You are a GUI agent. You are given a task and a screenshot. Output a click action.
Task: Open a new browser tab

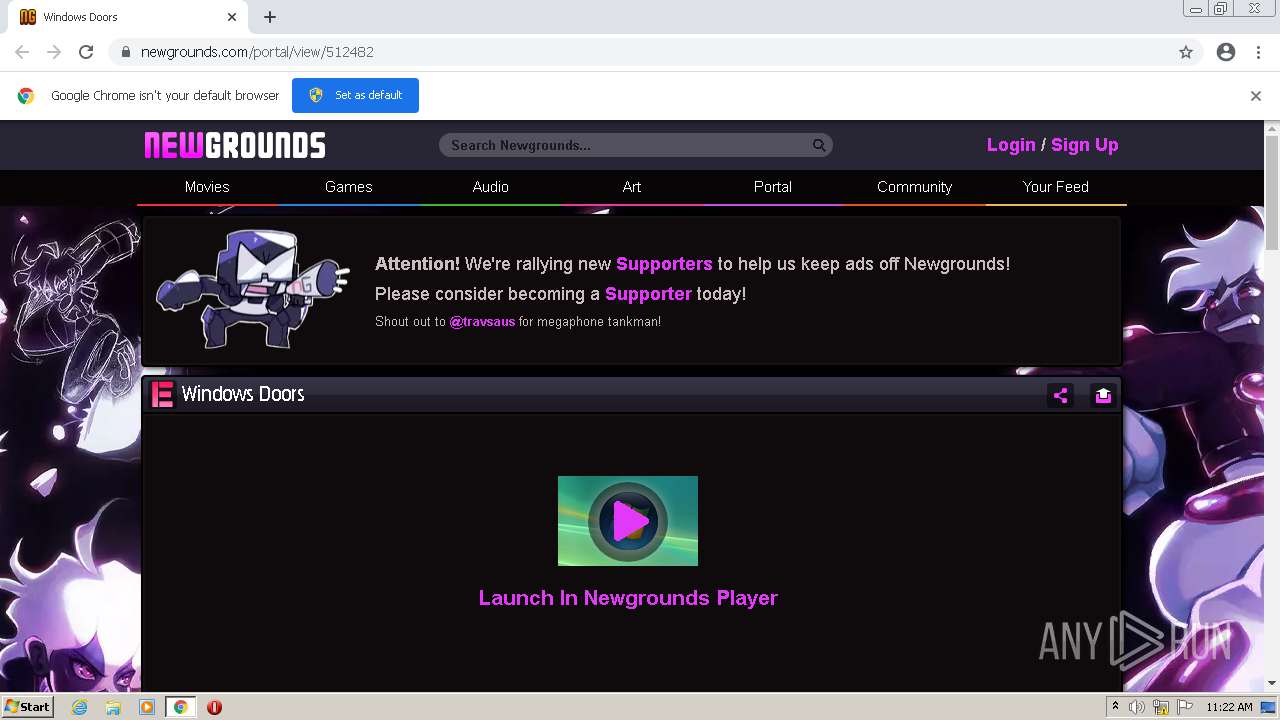coord(270,17)
